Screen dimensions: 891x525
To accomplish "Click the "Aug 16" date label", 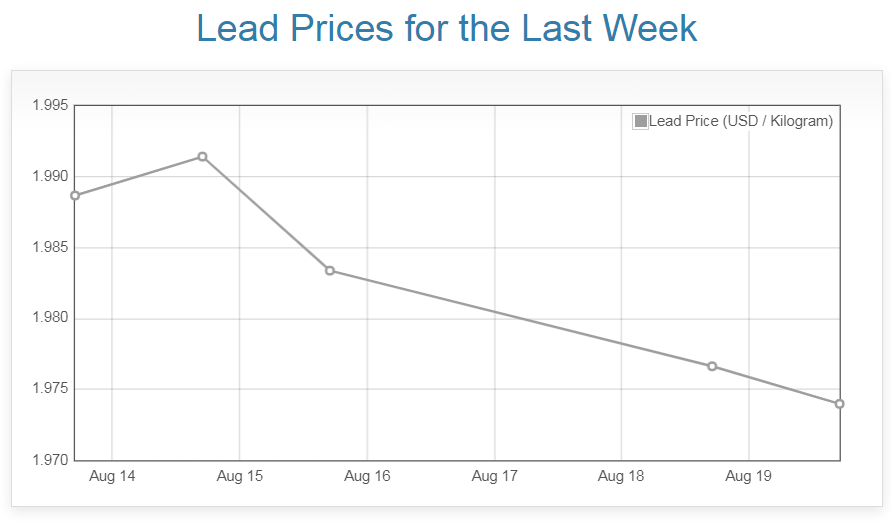I will click(367, 477).
